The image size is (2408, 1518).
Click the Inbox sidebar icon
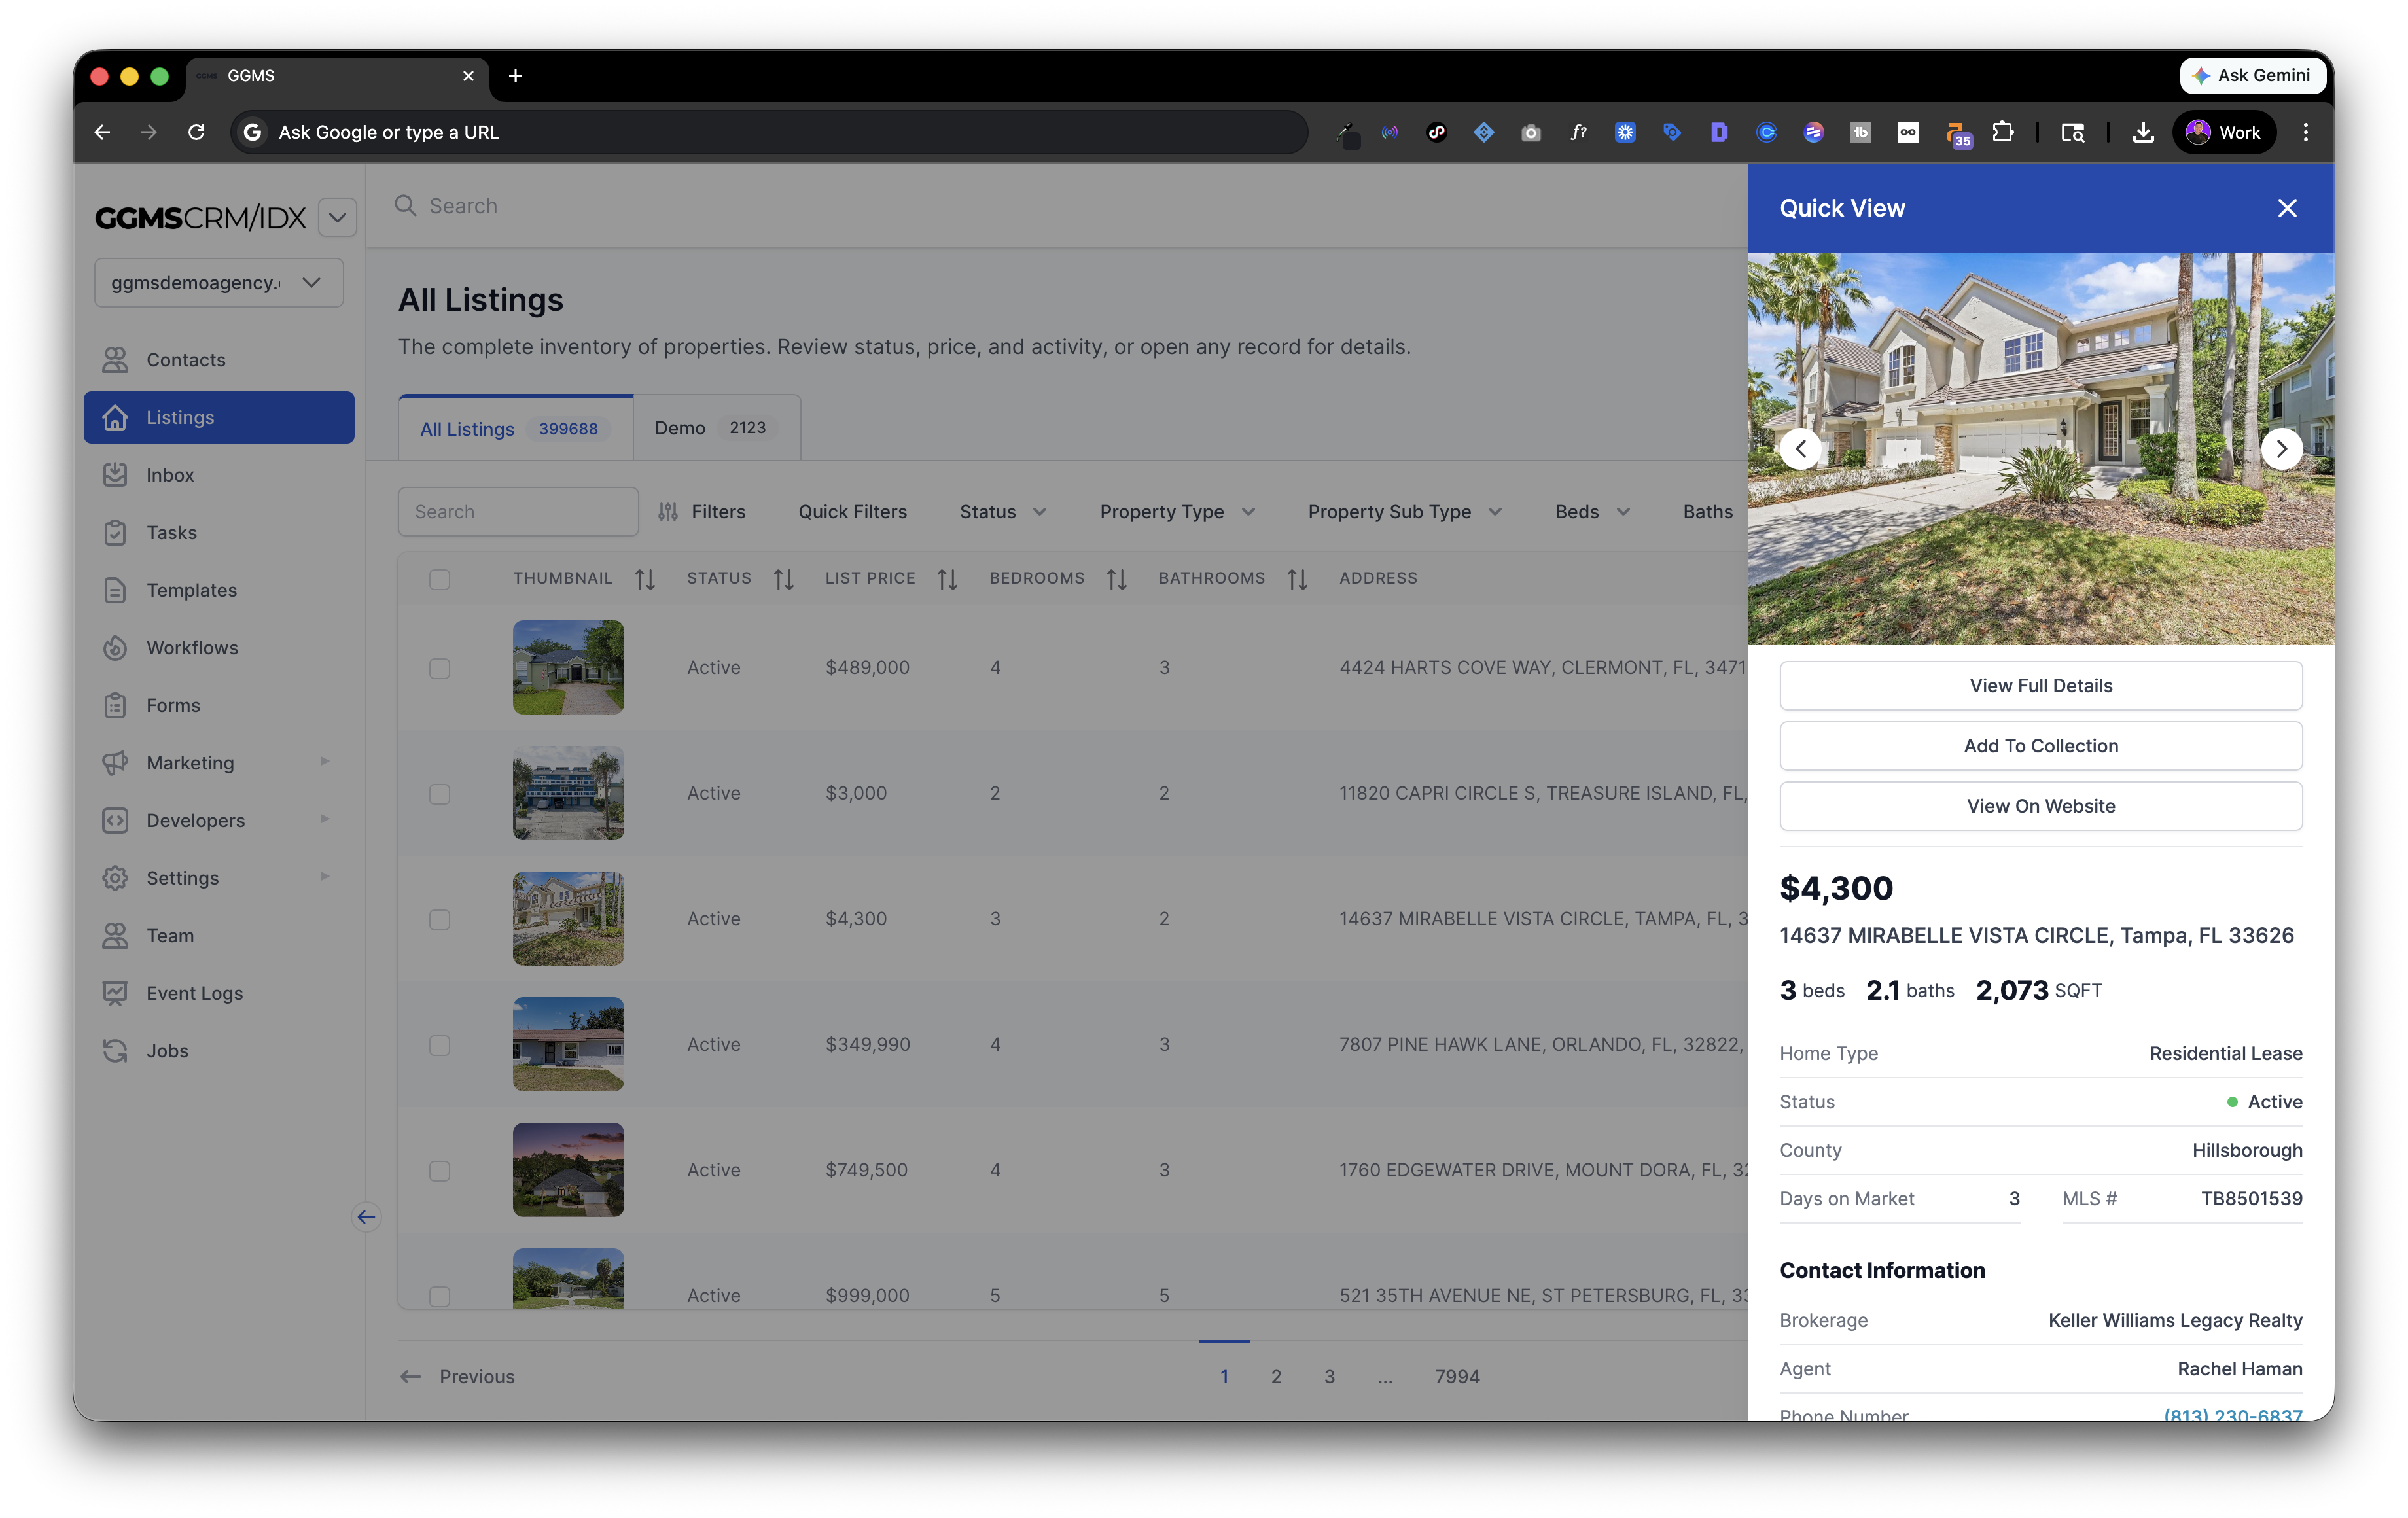click(x=115, y=475)
